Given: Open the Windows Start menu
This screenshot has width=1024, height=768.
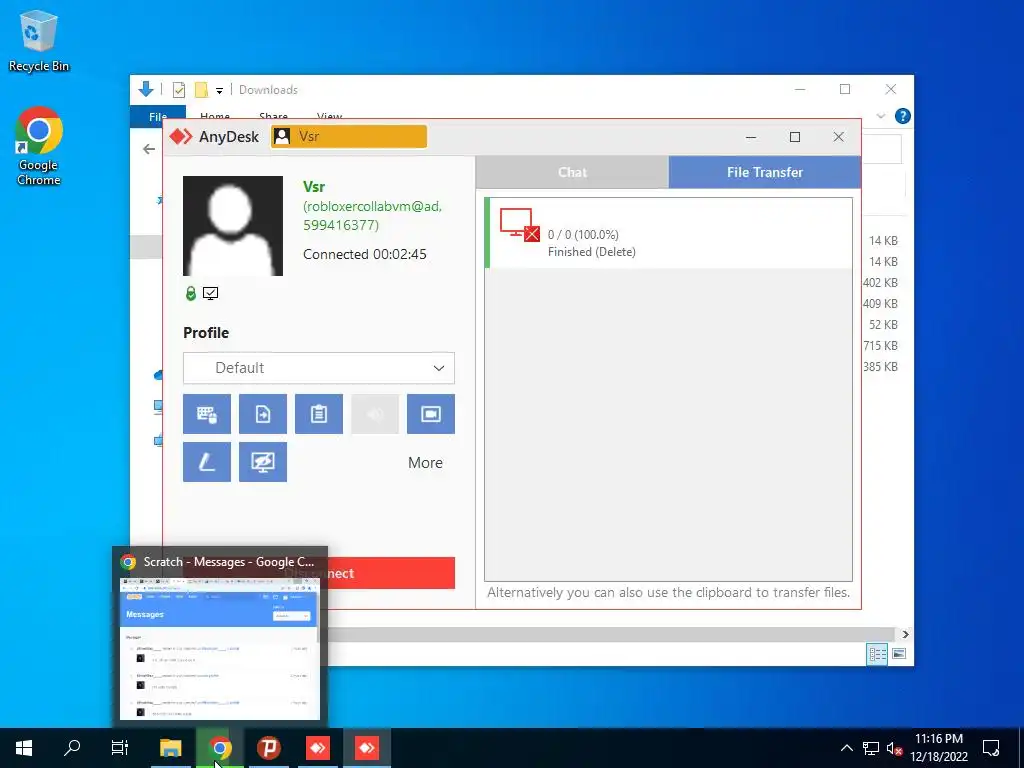Looking at the screenshot, I should [x=24, y=748].
